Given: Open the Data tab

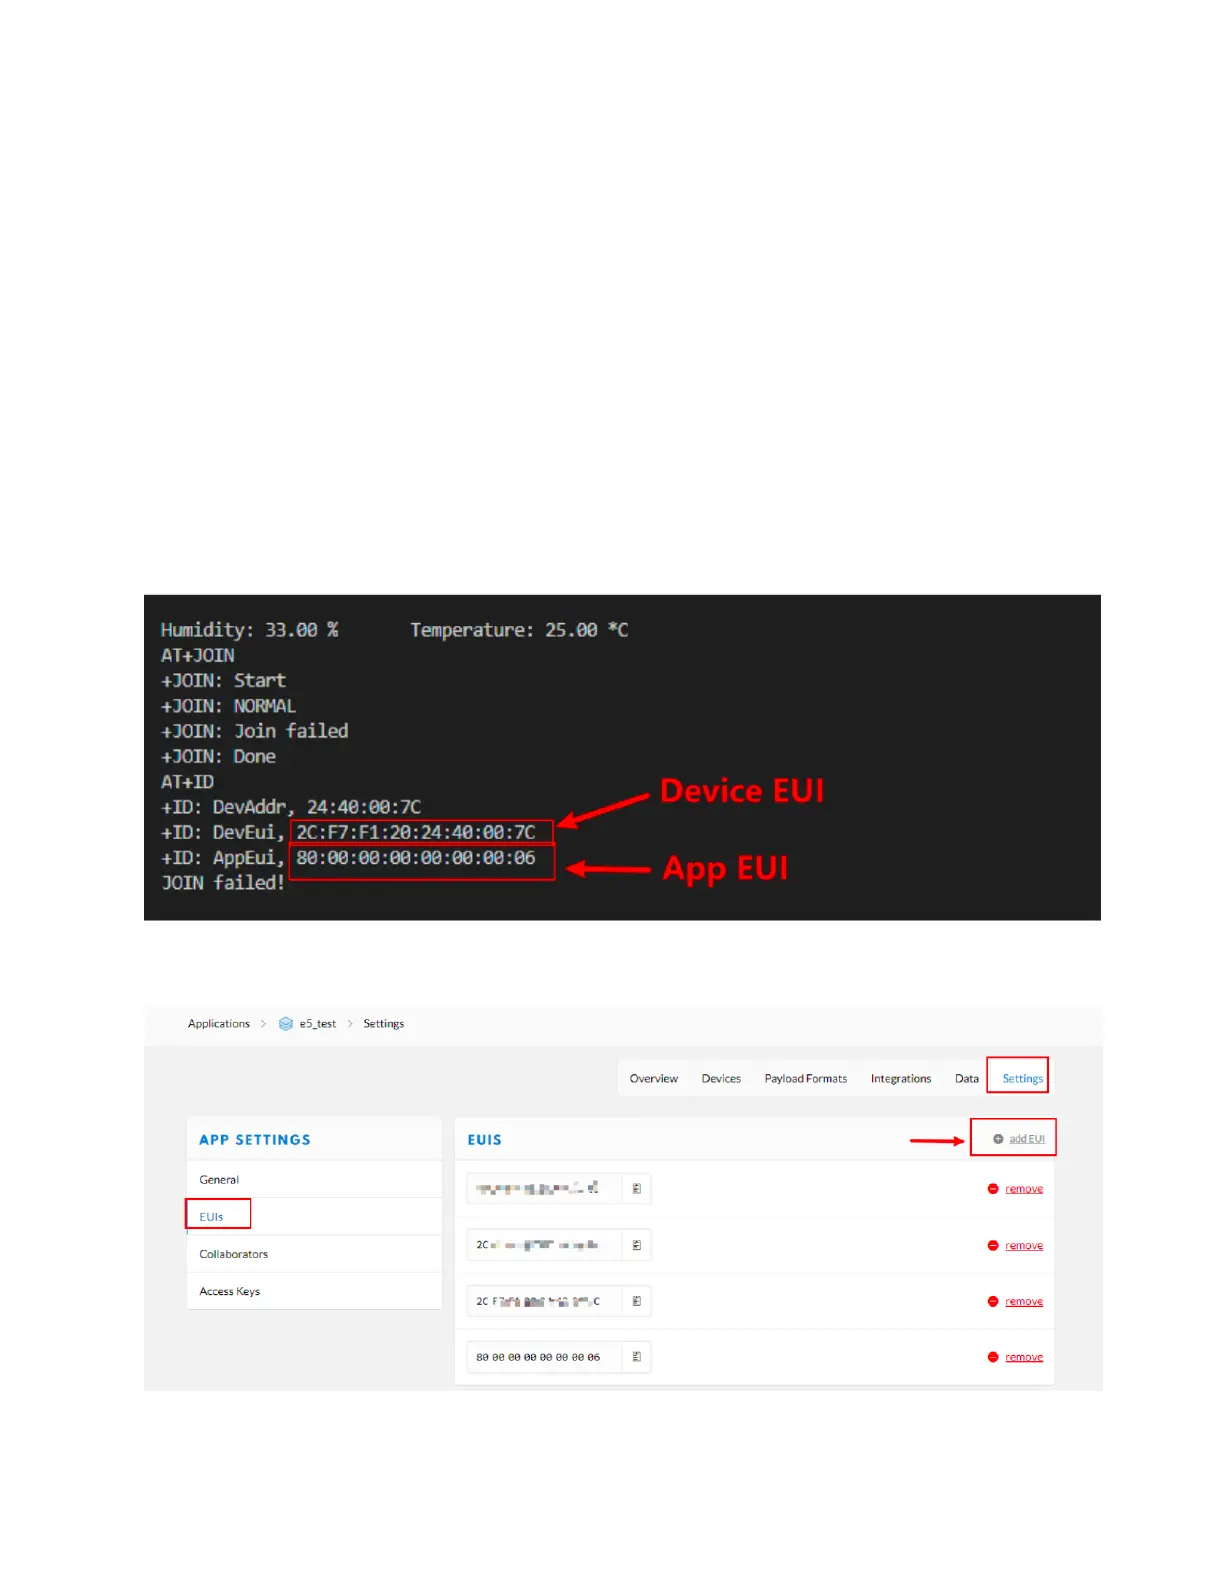Looking at the screenshot, I should [x=967, y=1079].
